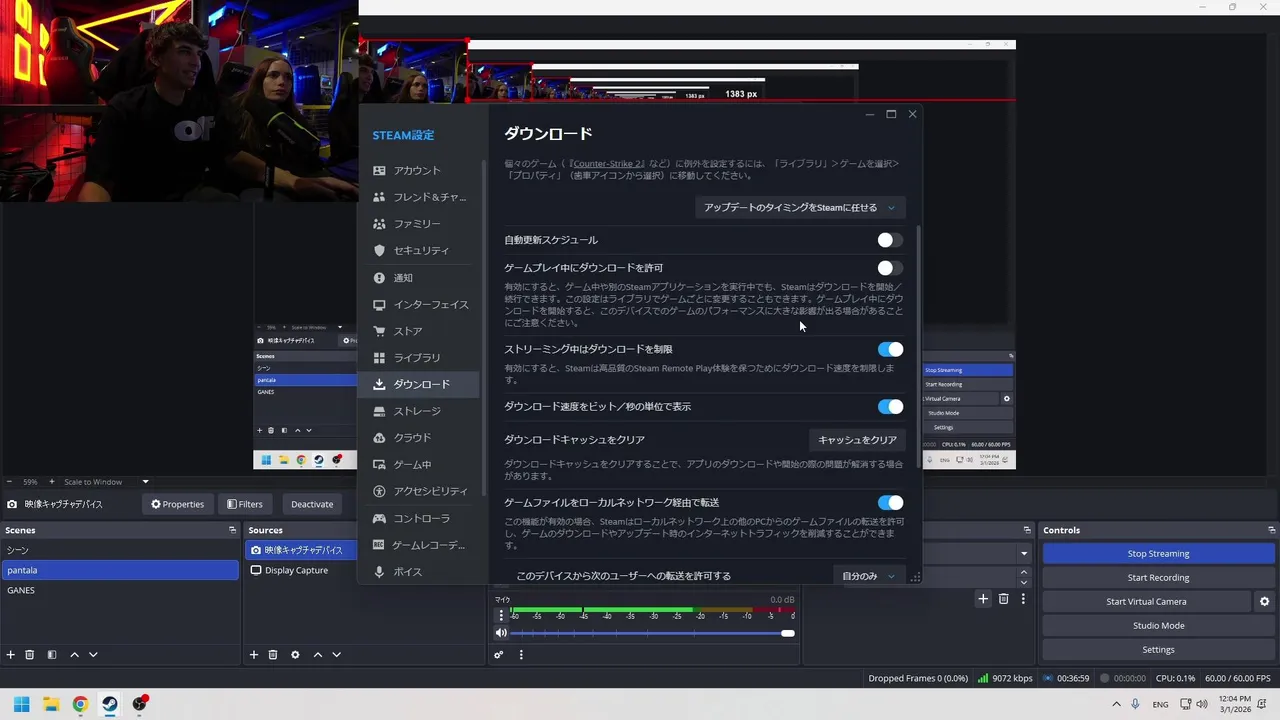Image resolution: width=1280 pixels, height=720 pixels.
Task: Switch to the ファミリー settings section
Action: click(418, 224)
